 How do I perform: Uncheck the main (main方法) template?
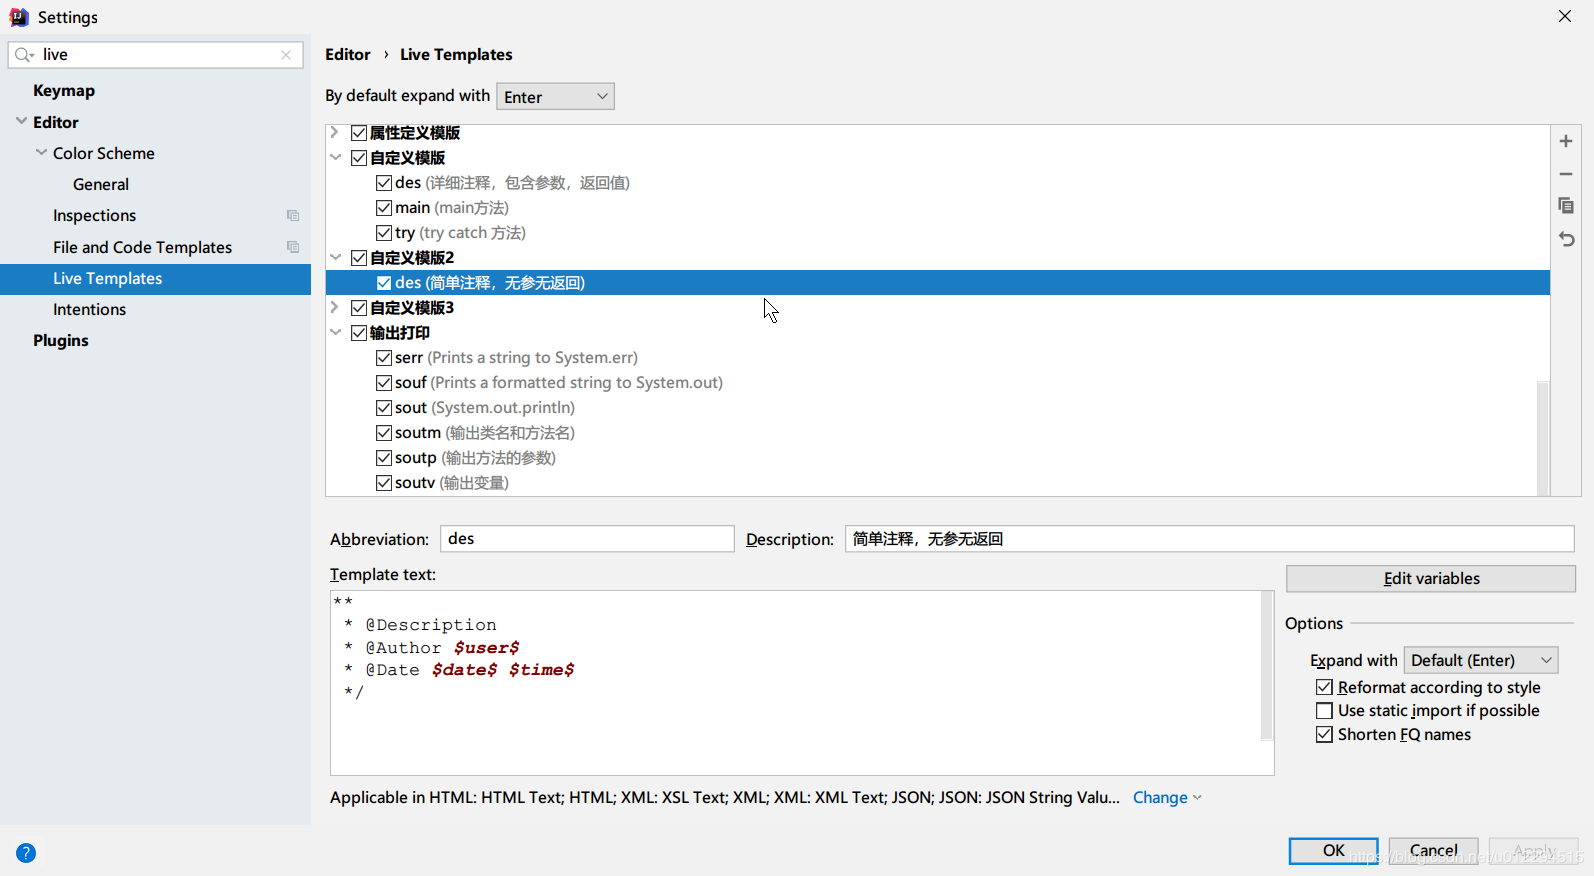[x=384, y=208]
